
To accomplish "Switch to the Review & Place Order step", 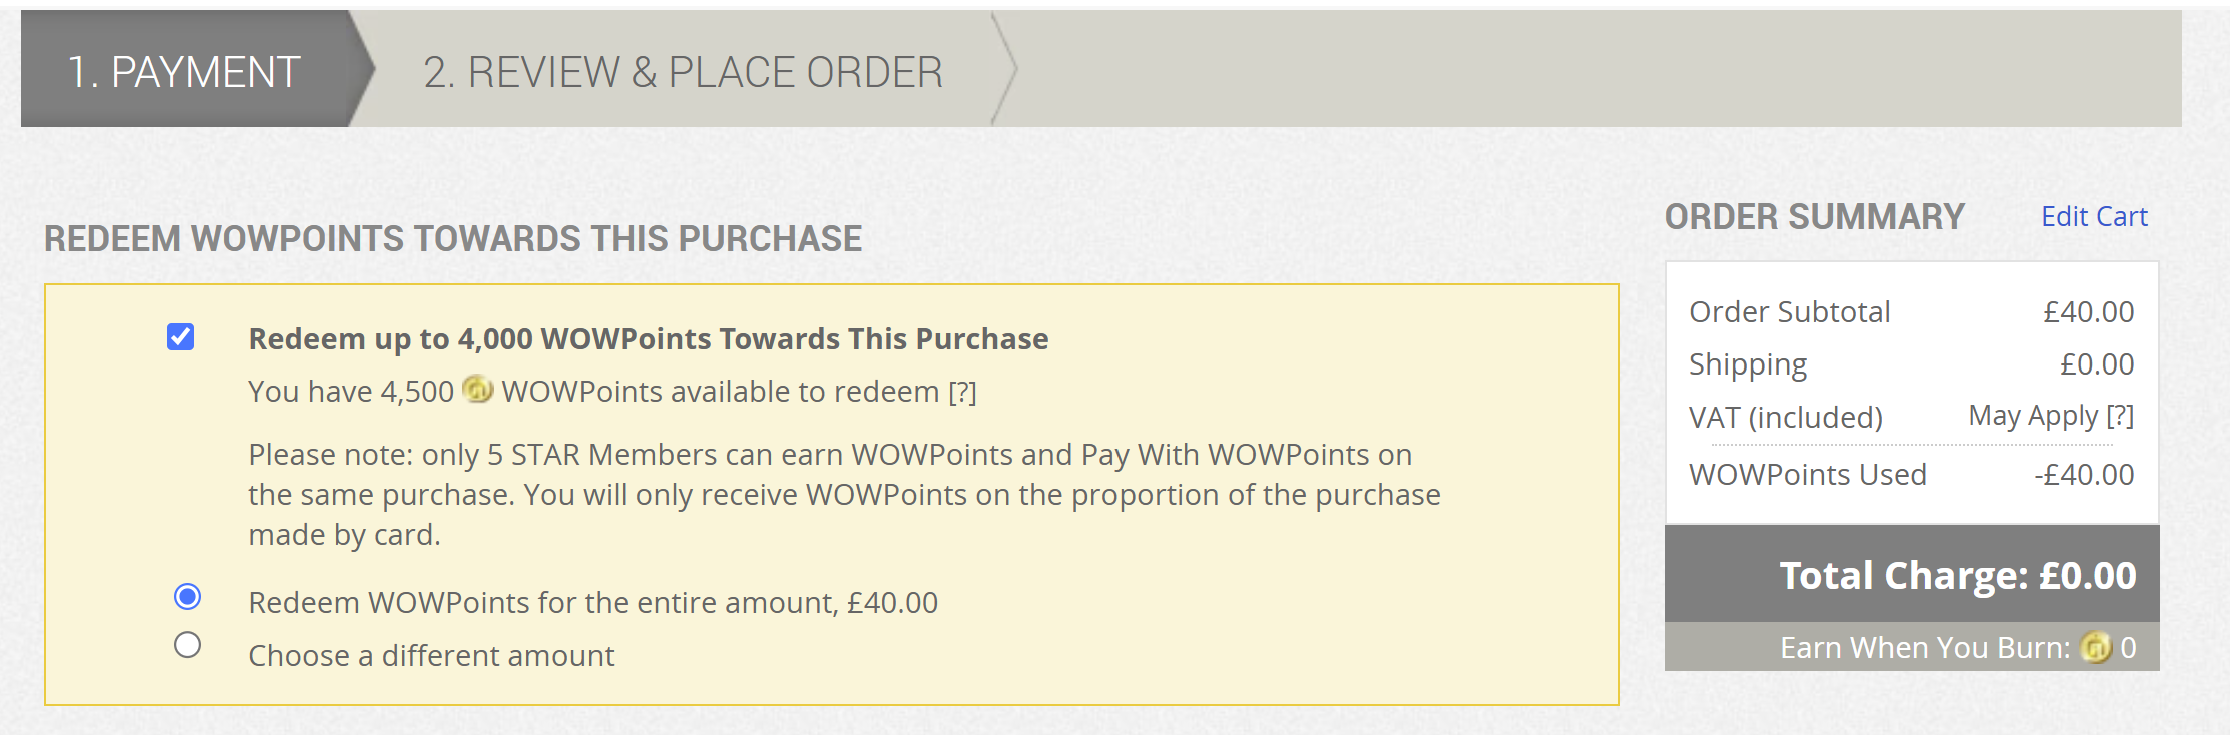I will [x=683, y=71].
